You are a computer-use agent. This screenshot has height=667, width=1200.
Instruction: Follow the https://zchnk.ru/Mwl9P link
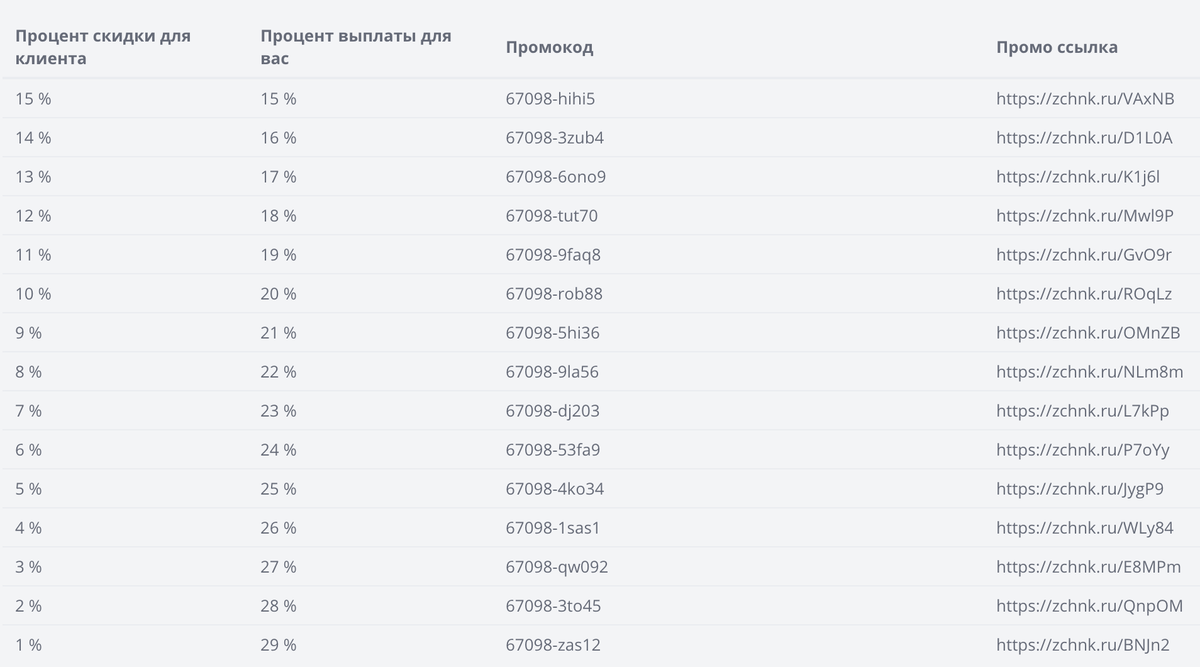pyautogui.click(x=1085, y=216)
